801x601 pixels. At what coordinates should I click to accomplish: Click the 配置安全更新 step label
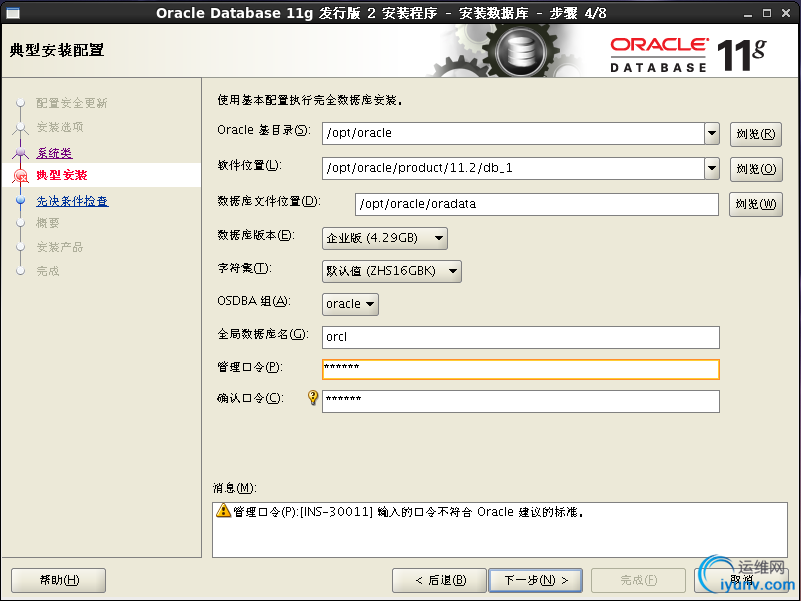tap(72, 103)
